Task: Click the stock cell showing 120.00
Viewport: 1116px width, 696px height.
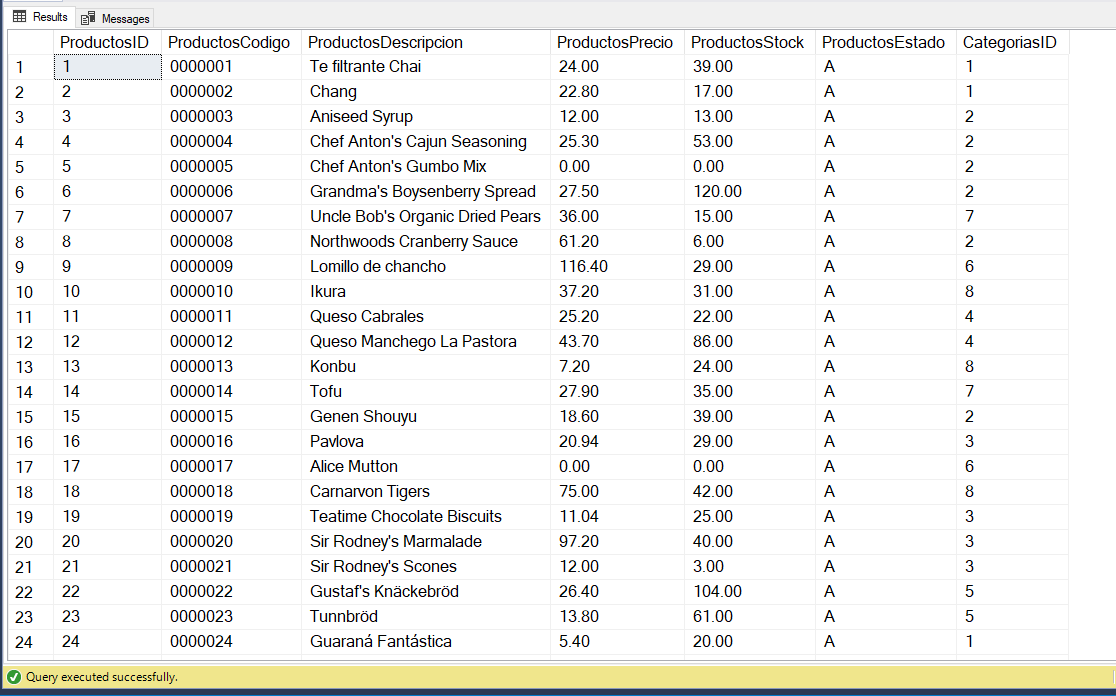Action: point(749,192)
